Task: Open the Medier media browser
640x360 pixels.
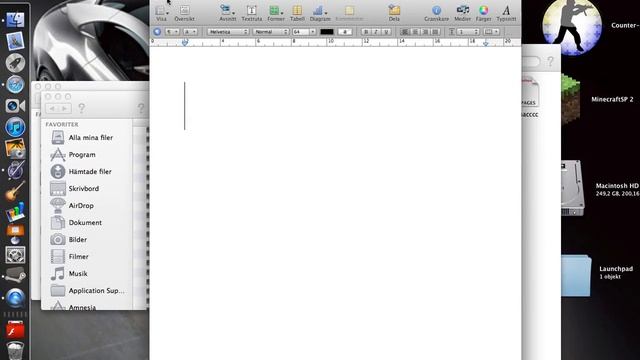Action: tap(462, 13)
